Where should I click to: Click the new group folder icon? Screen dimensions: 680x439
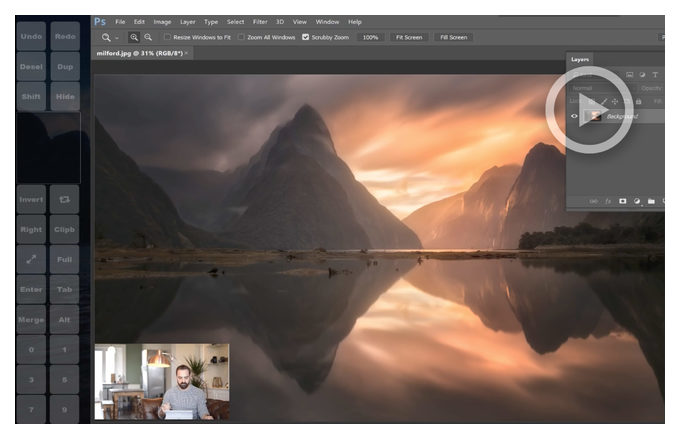[x=651, y=201]
